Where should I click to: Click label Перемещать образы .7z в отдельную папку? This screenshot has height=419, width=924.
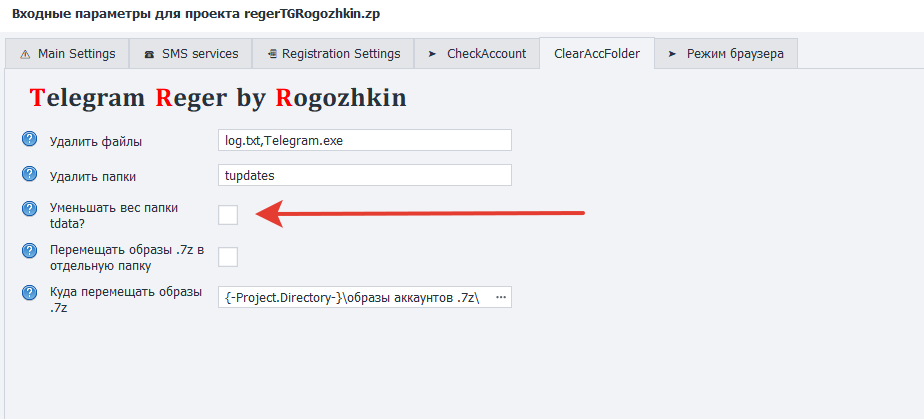127,258
